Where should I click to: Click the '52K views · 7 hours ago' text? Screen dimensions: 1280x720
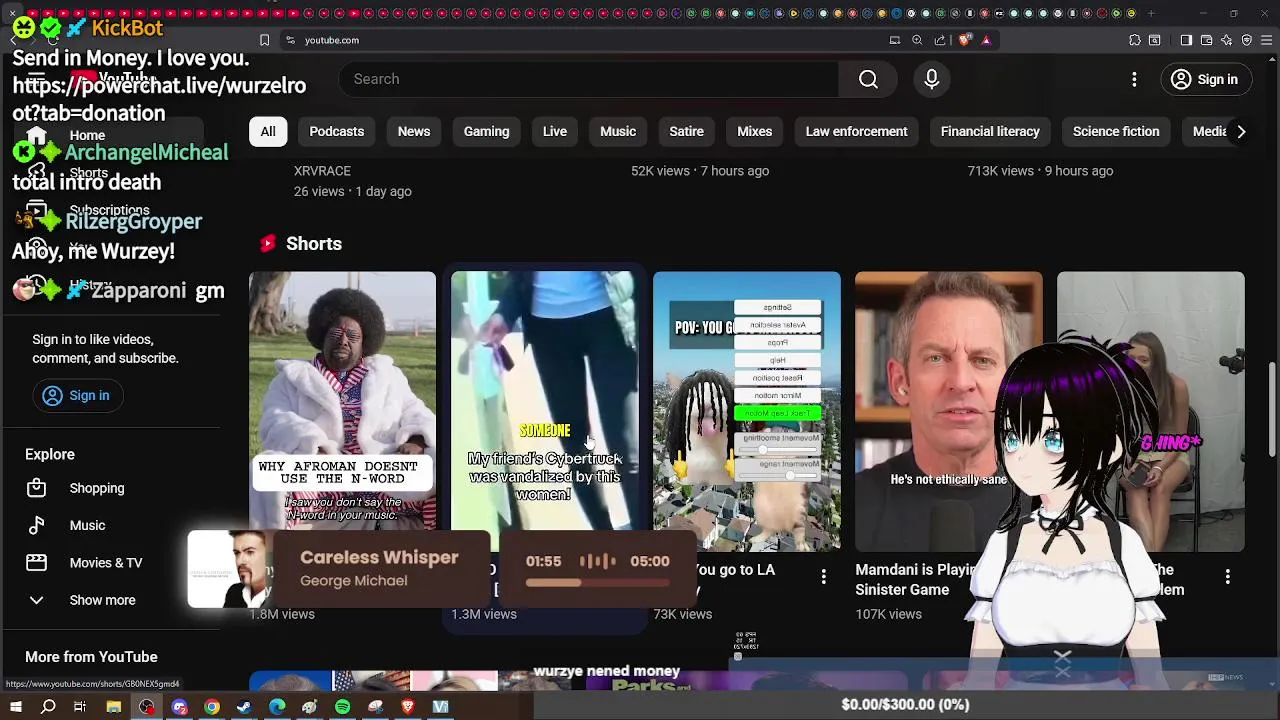(x=700, y=171)
